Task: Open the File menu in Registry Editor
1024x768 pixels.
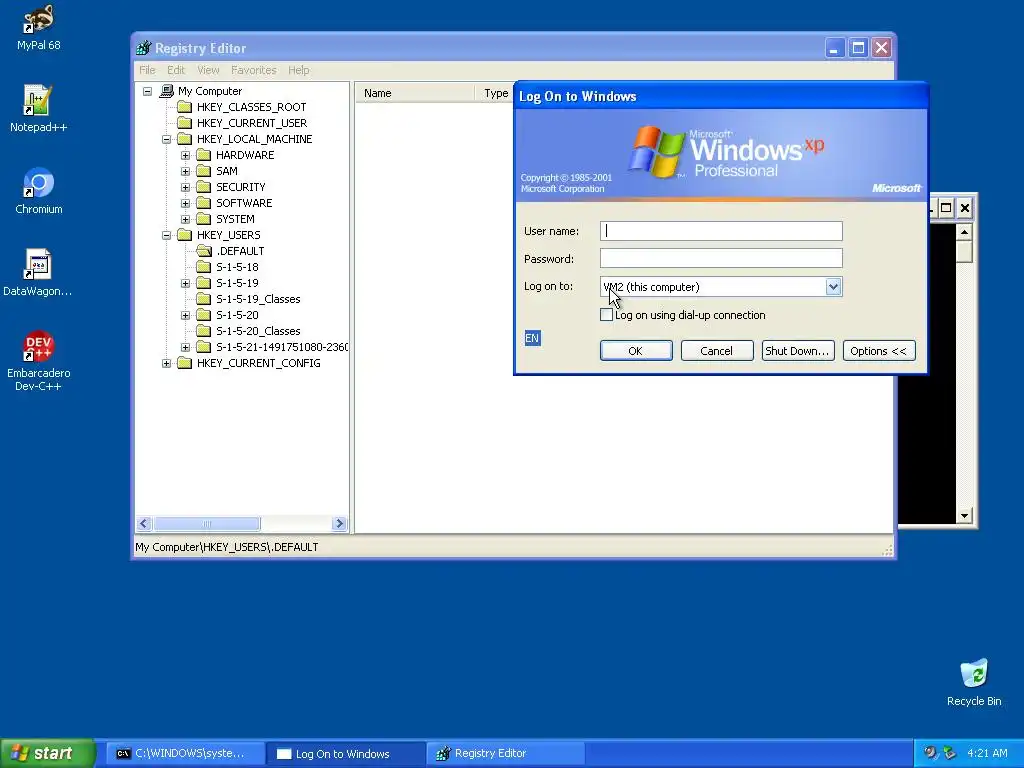Action: tap(148, 70)
